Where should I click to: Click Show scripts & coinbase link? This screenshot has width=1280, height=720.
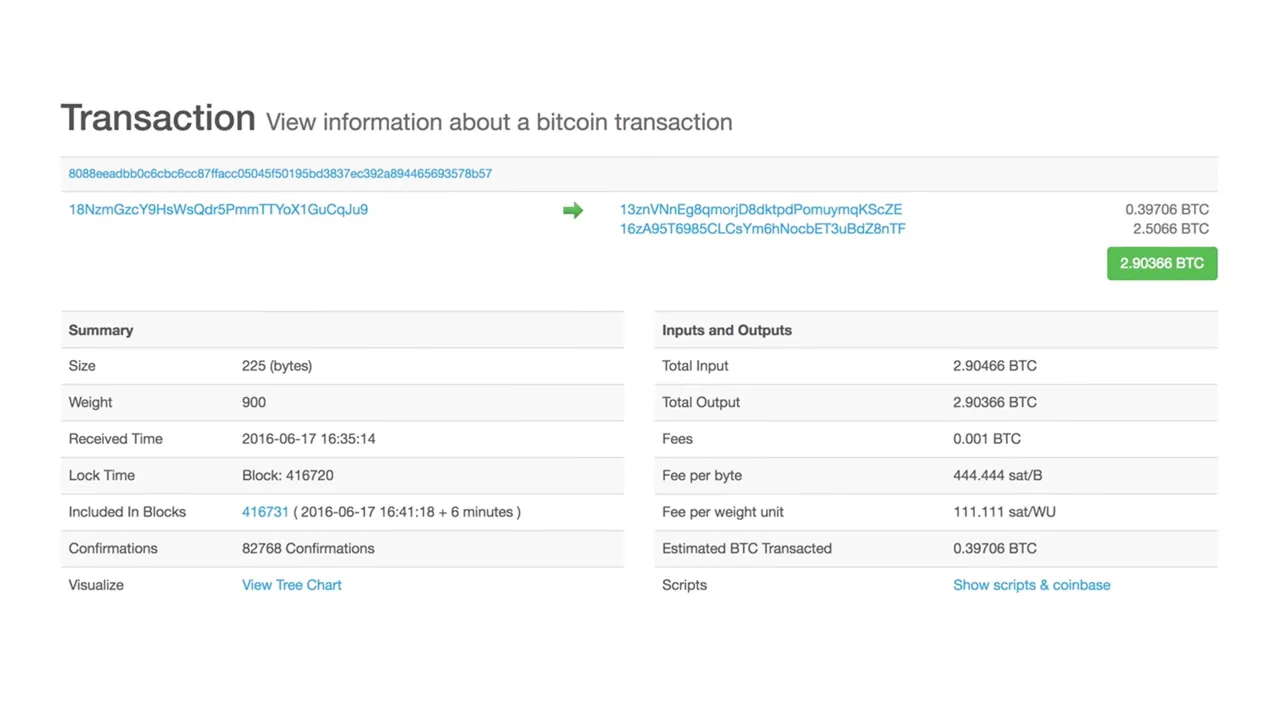click(1032, 585)
